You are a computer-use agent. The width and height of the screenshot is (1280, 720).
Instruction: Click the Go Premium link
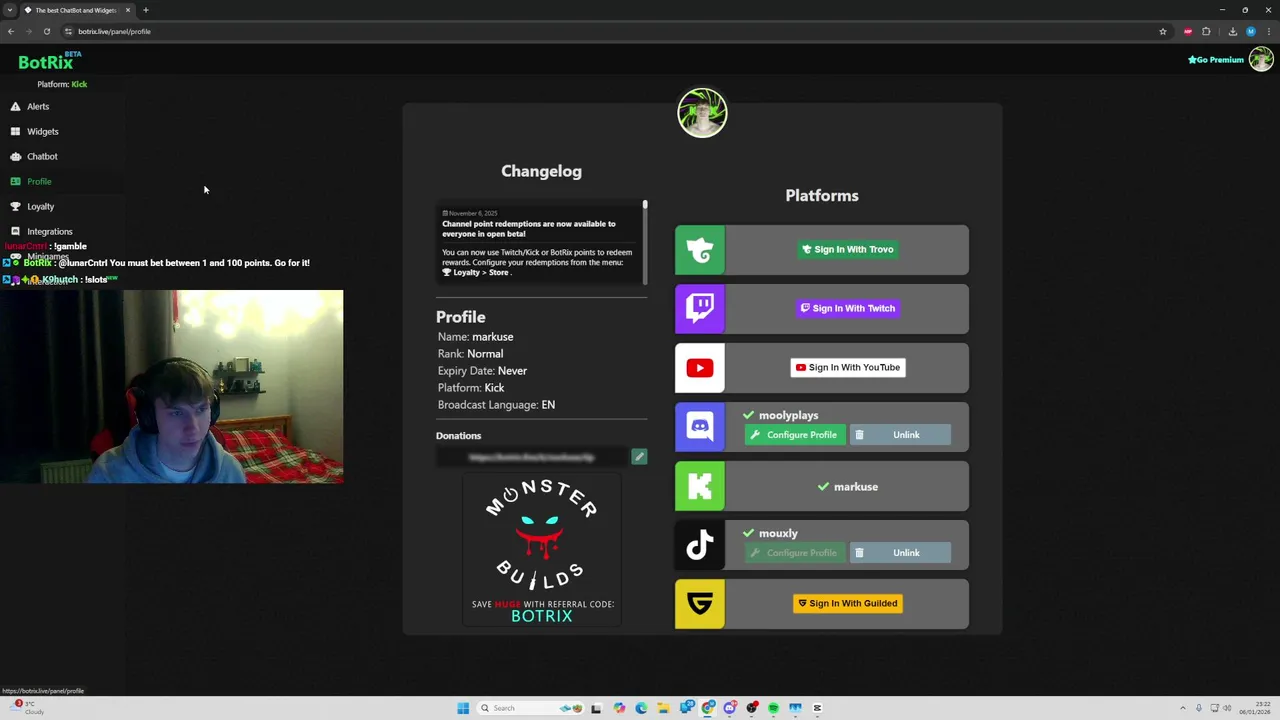pyautogui.click(x=1216, y=60)
